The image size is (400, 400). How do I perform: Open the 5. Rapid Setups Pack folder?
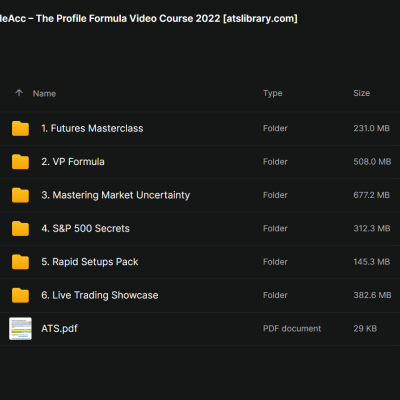tap(90, 262)
